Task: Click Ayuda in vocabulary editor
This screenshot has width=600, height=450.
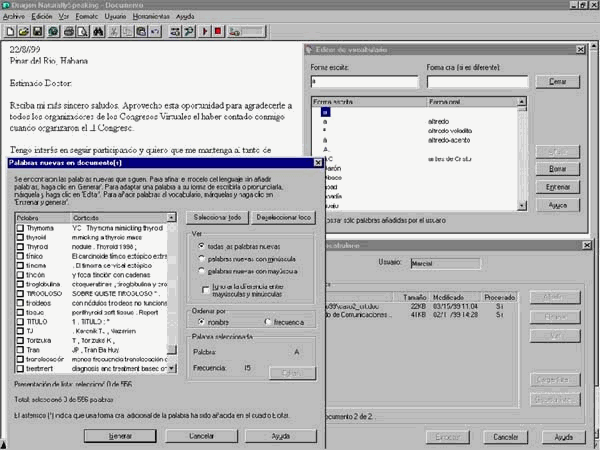Action: (558, 205)
